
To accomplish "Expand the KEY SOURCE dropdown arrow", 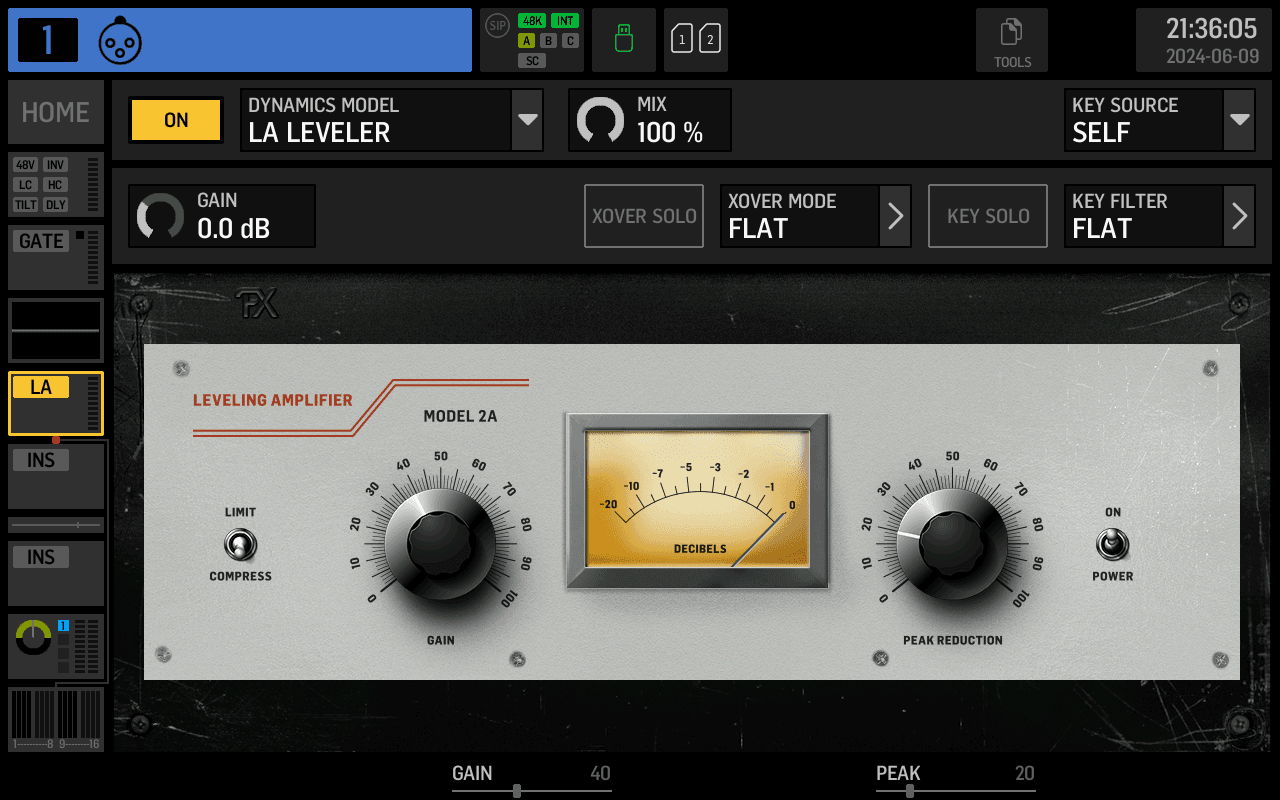I will pyautogui.click(x=1239, y=120).
